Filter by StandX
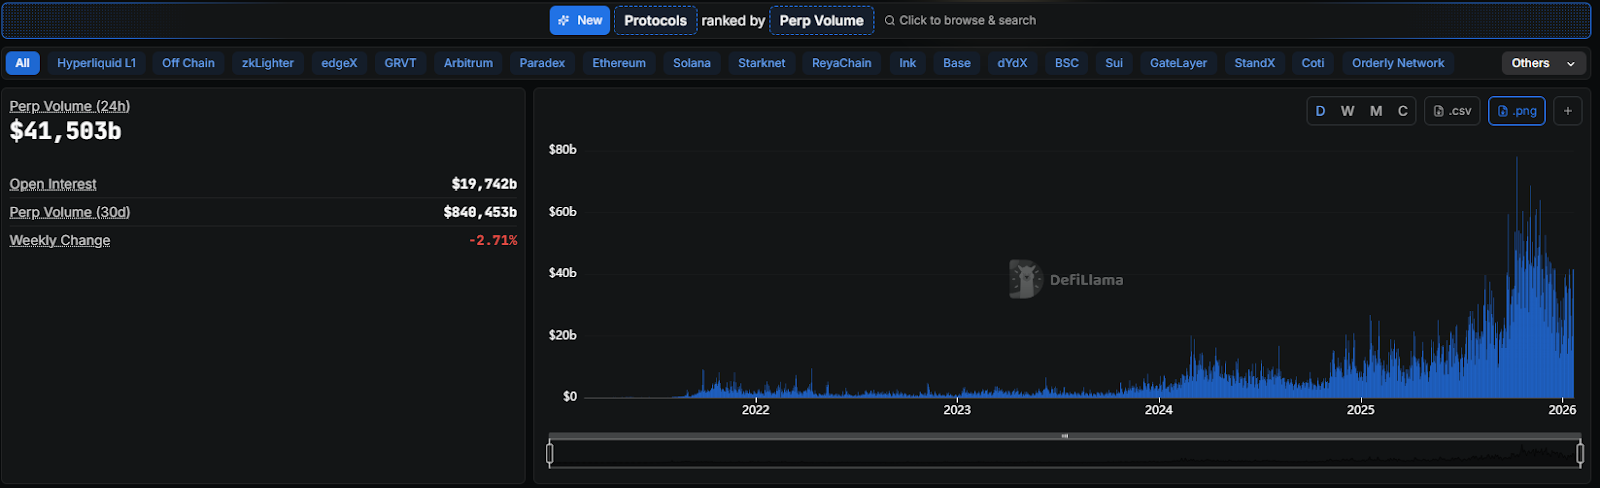The image size is (1600, 488). [x=1254, y=63]
